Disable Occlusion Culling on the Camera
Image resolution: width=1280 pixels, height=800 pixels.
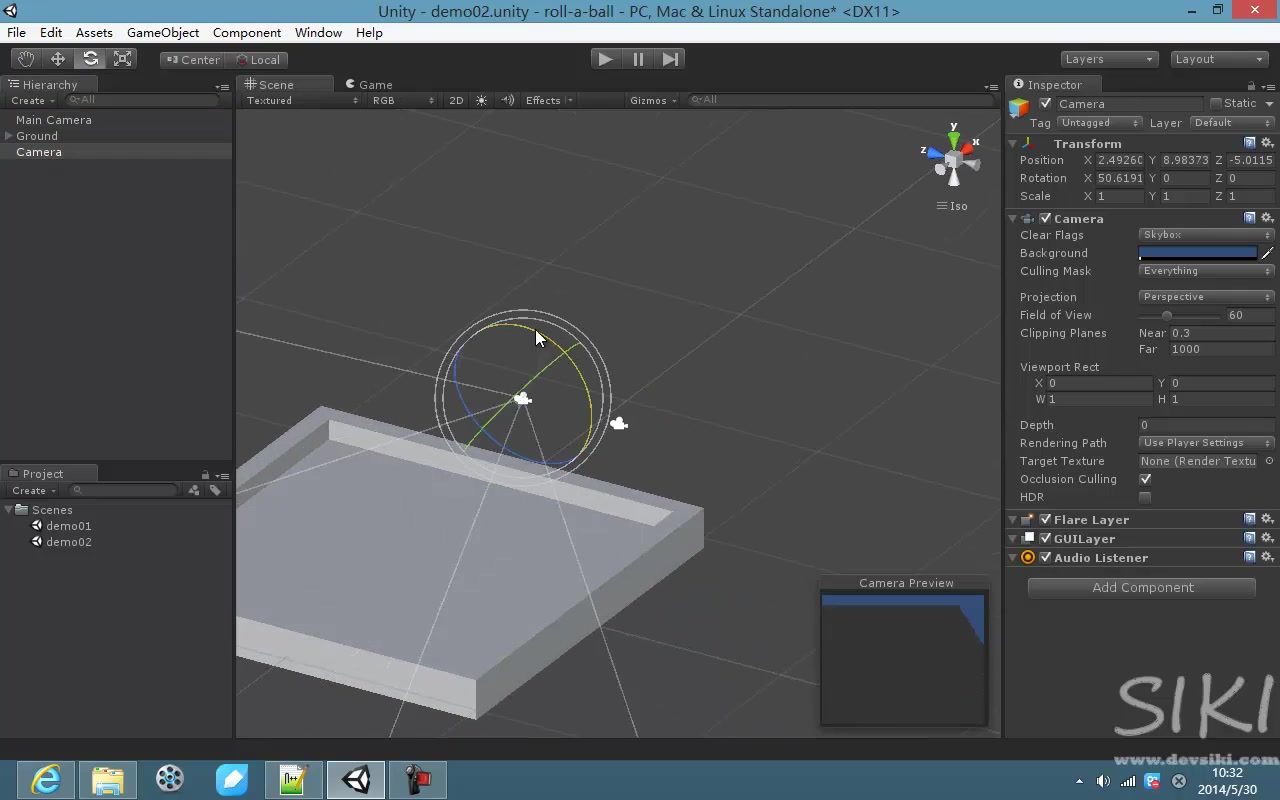tap(1145, 479)
